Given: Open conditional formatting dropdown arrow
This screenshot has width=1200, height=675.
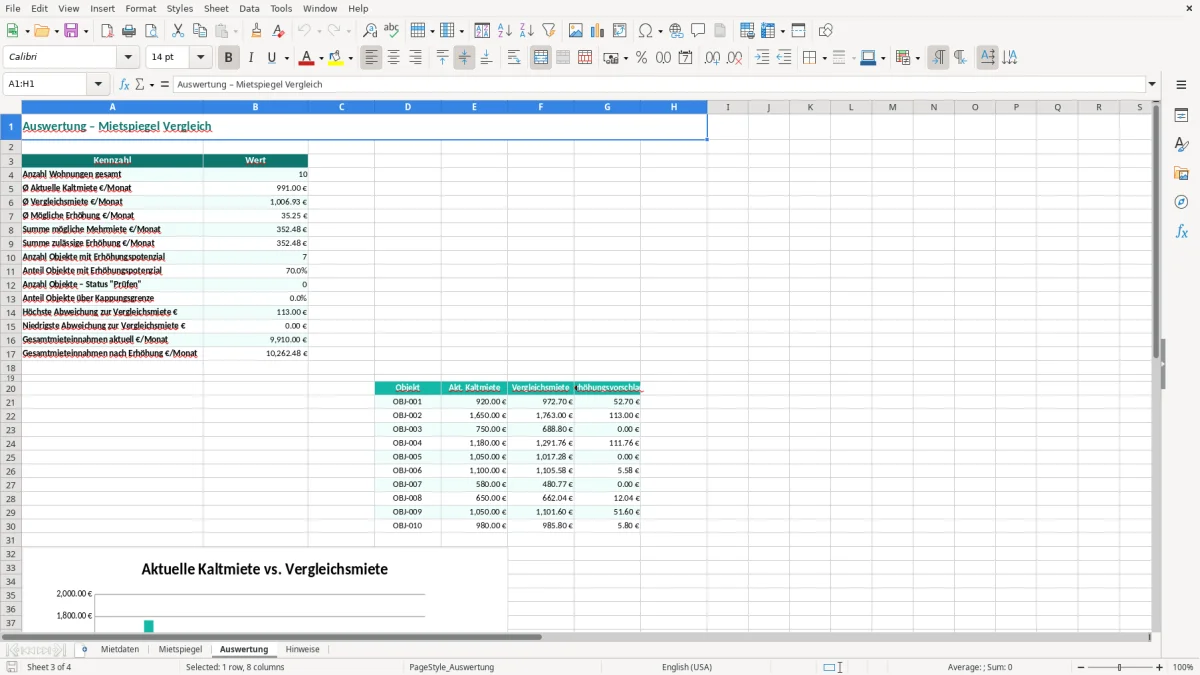Looking at the screenshot, I should coord(917,58).
